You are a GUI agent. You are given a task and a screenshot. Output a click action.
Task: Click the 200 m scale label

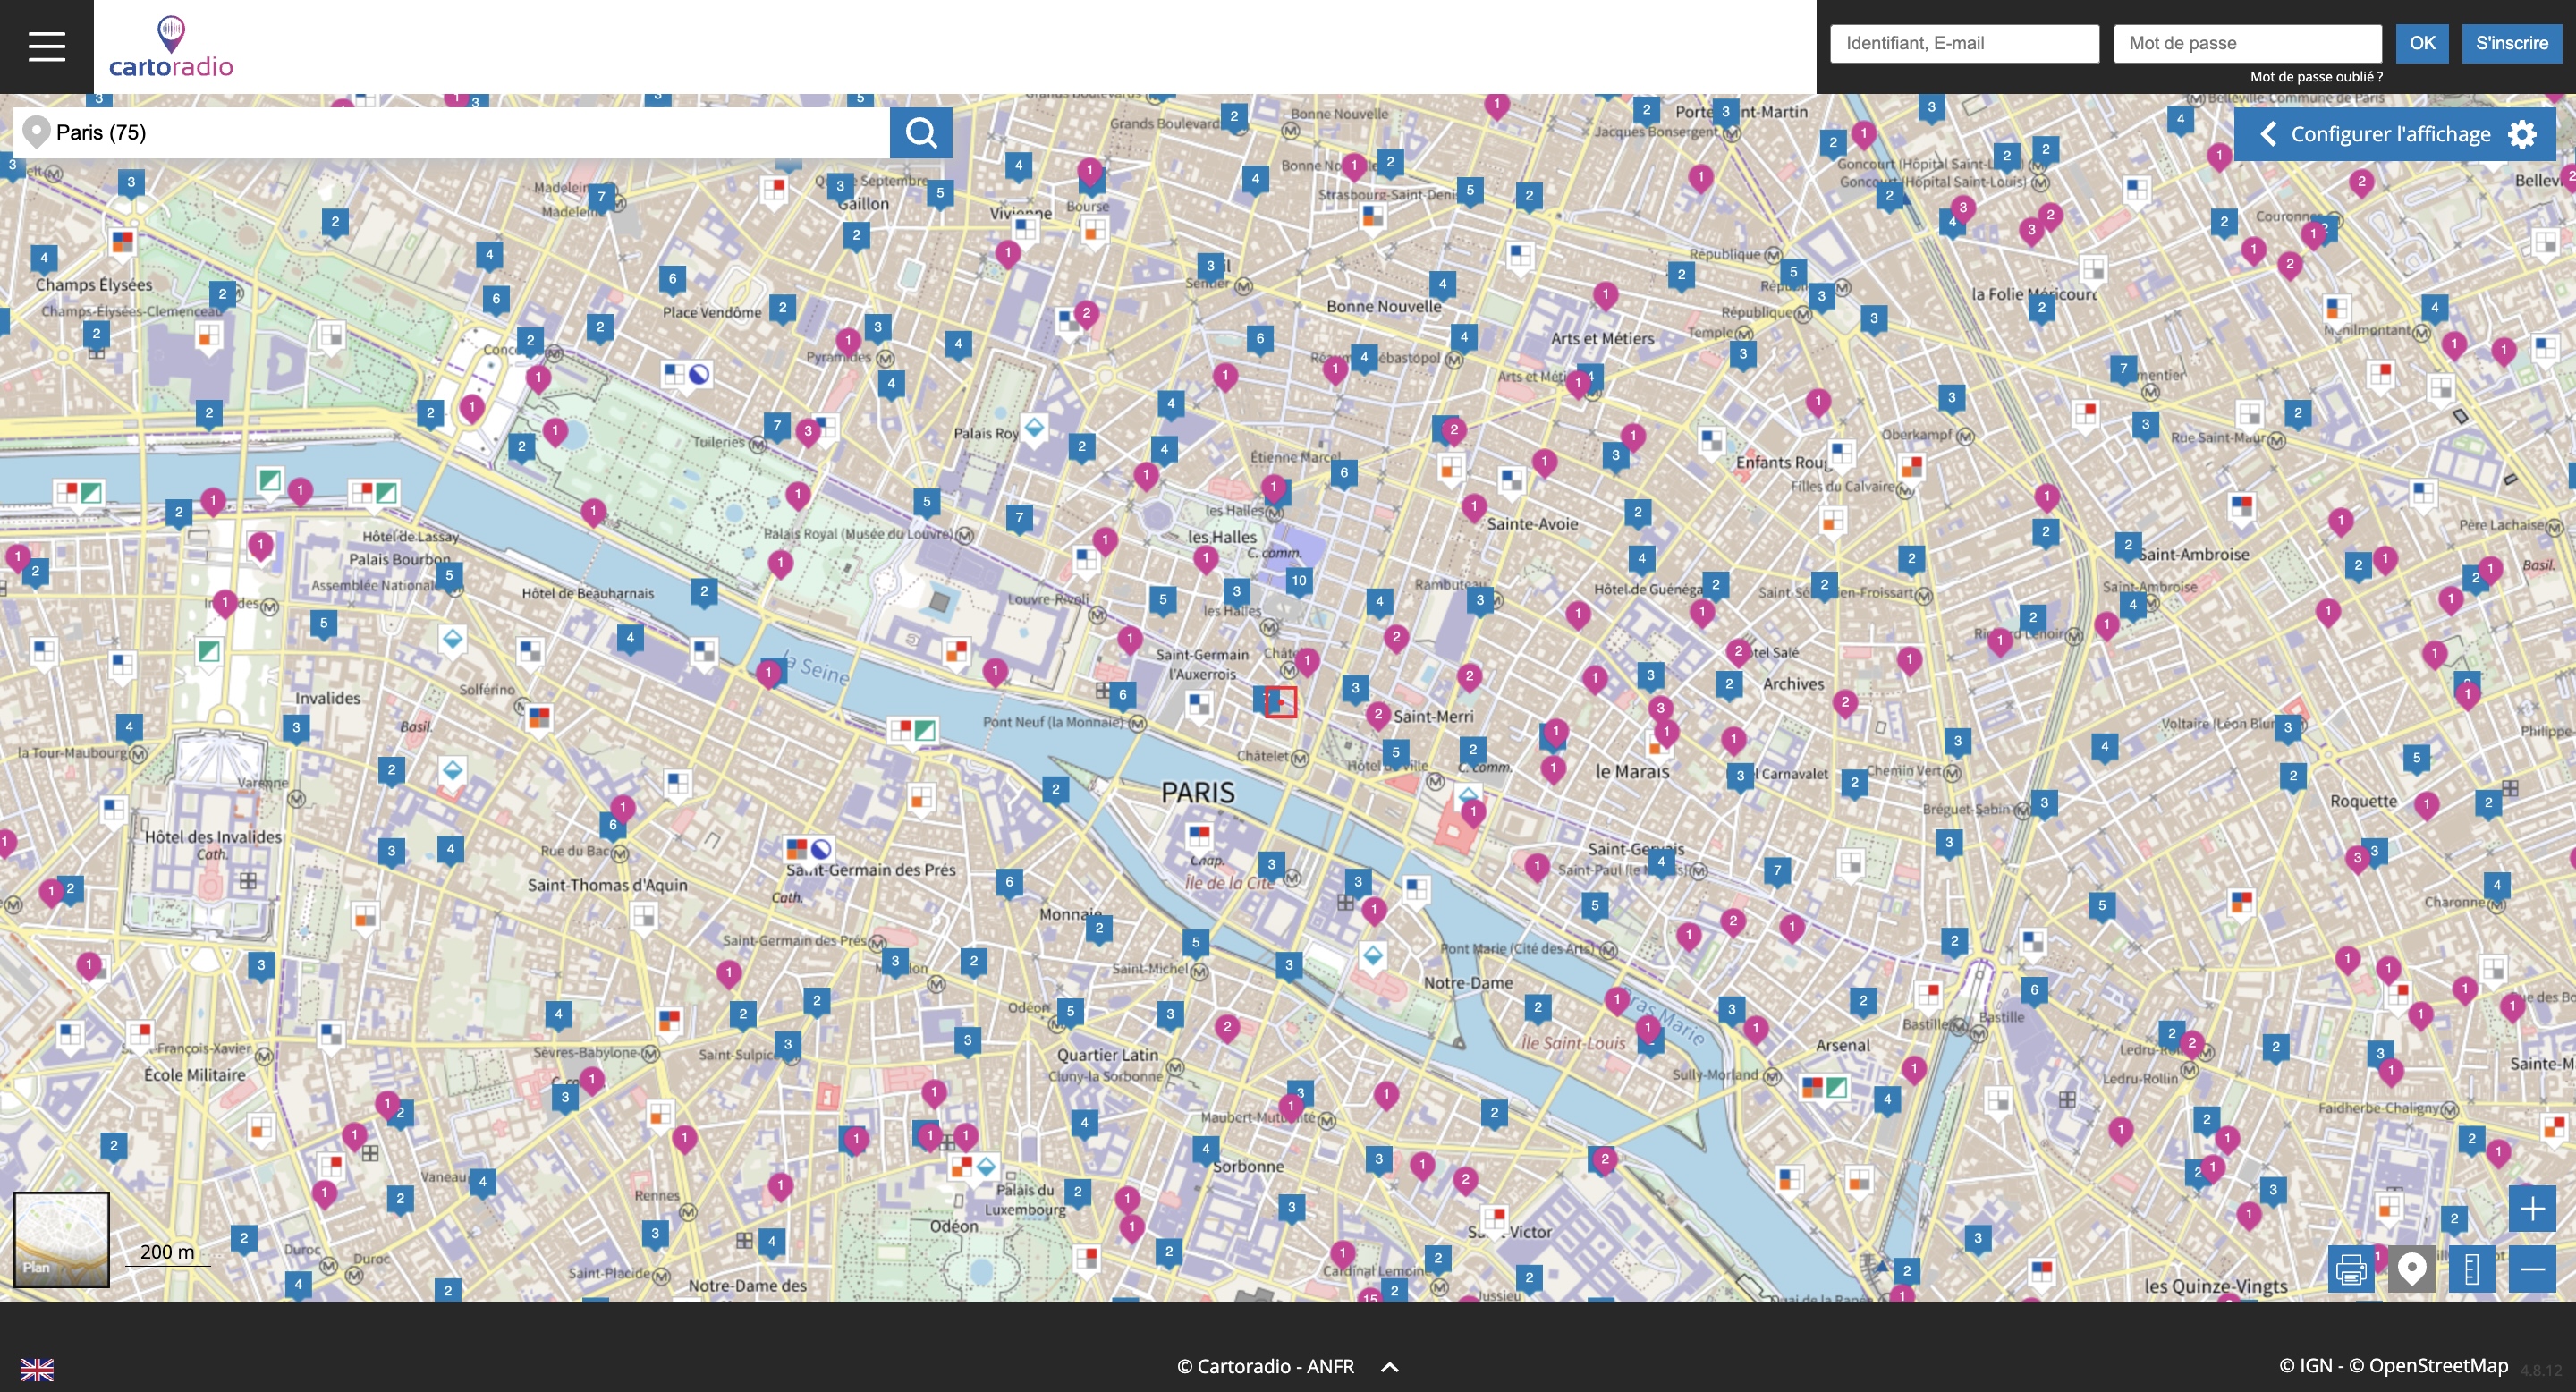tap(167, 1252)
